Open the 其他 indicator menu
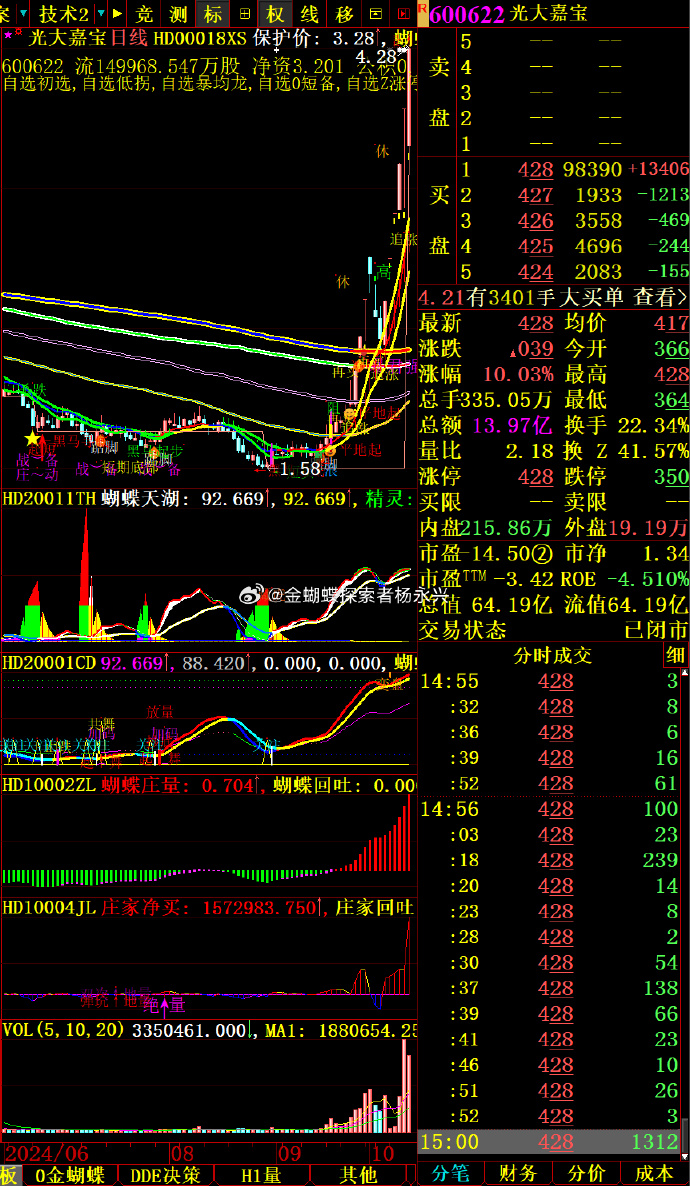Image resolution: width=690 pixels, height=1186 pixels. coord(357,1175)
